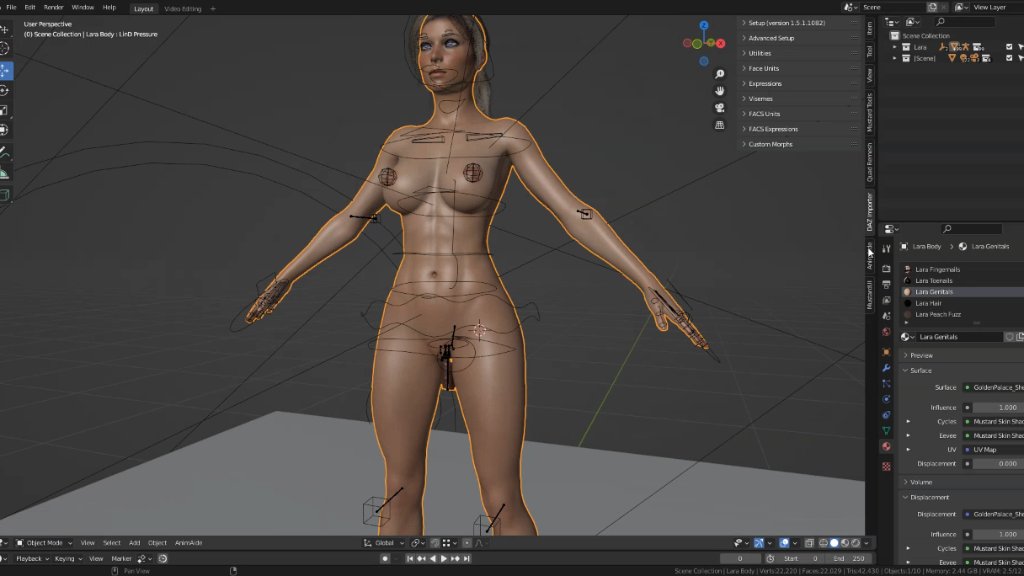This screenshot has width=1024, height=576.
Task: Open the Keying timeline menu
Action: click(67, 558)
